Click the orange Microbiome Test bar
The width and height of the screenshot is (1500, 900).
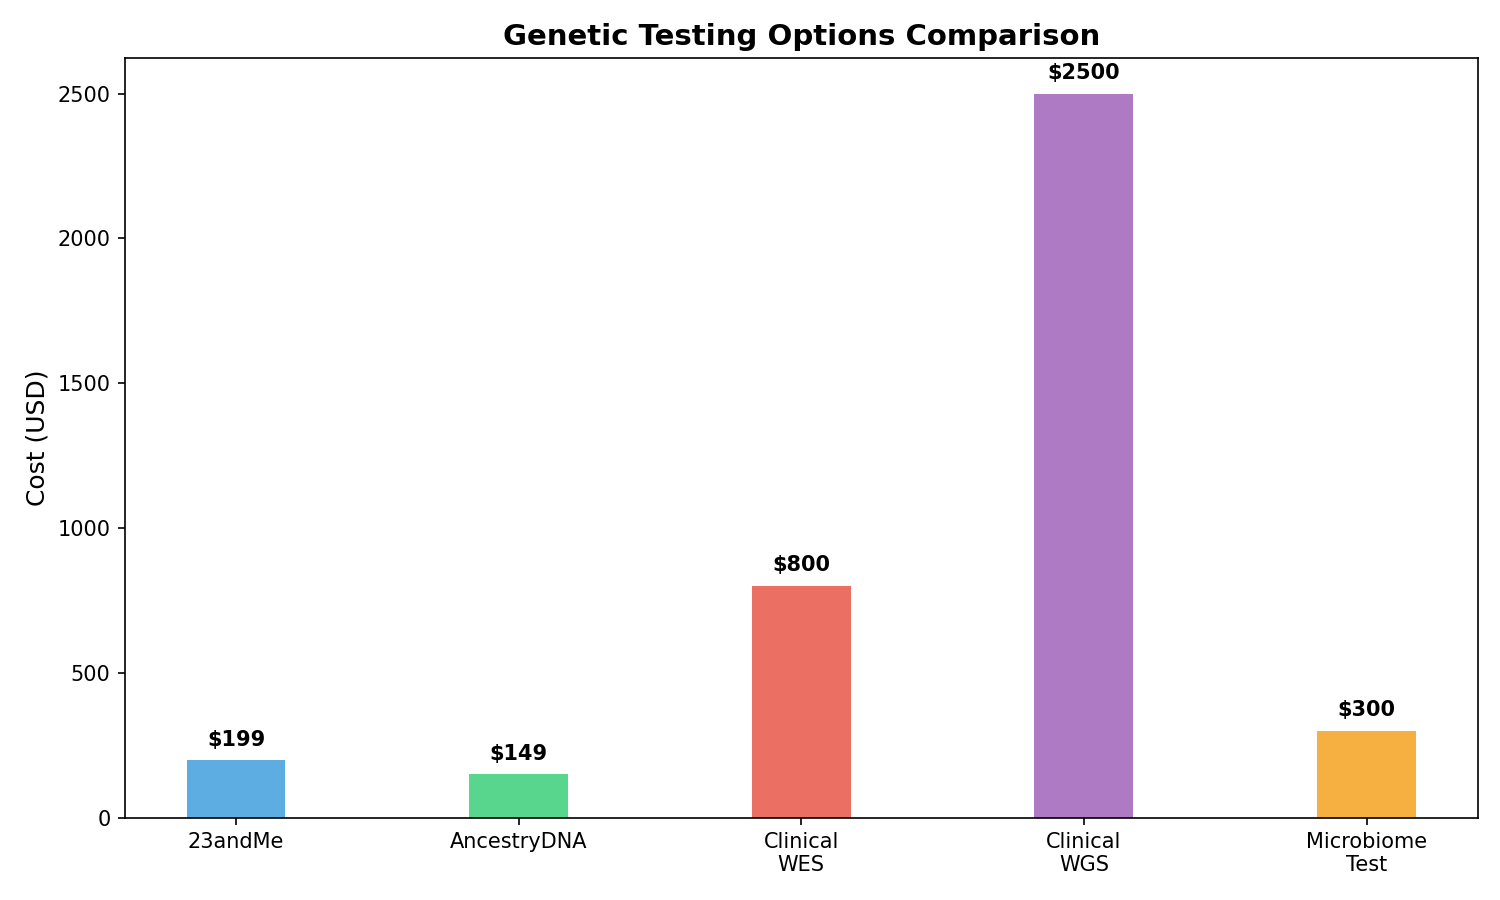pyautogui.click(x=1366, y=774)
